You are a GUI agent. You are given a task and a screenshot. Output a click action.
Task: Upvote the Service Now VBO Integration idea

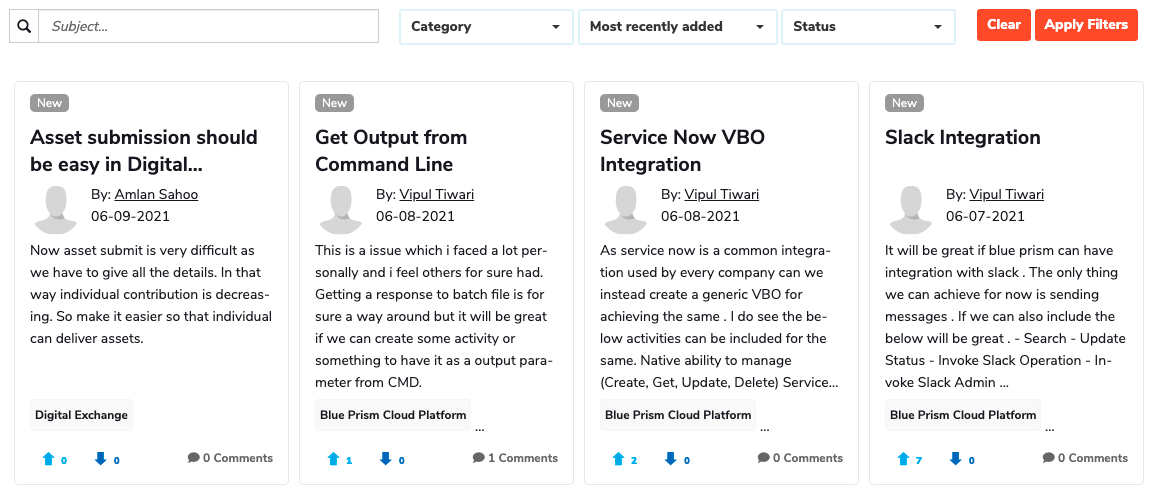point(619,459)
